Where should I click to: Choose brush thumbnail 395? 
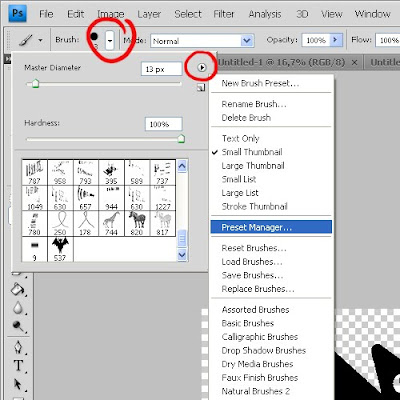click(x=112, y=172)
